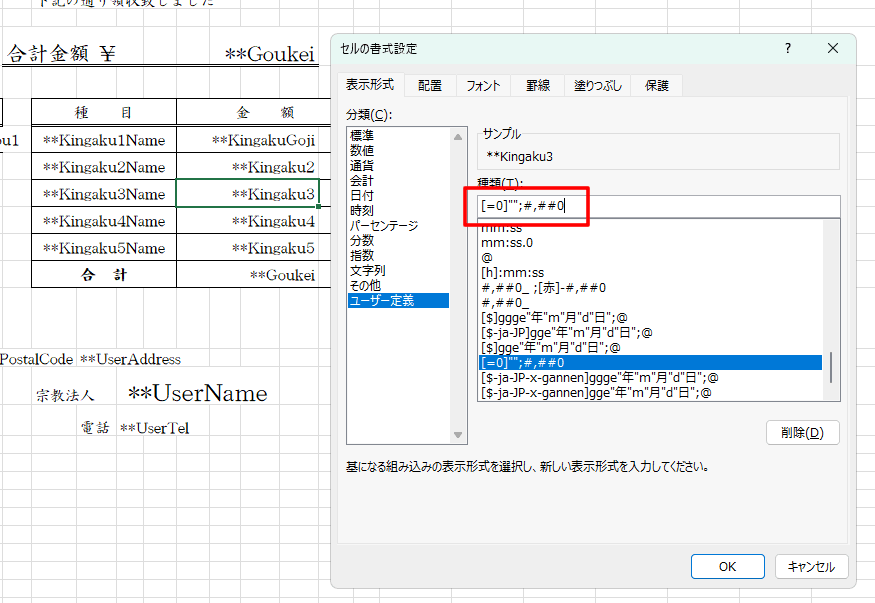Click the キャンセル button
875x603 pixels.
coord(811,567)
